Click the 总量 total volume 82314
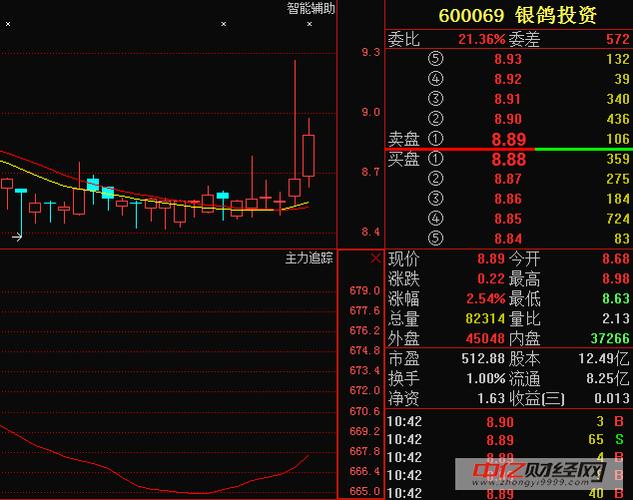 [485, 319]
